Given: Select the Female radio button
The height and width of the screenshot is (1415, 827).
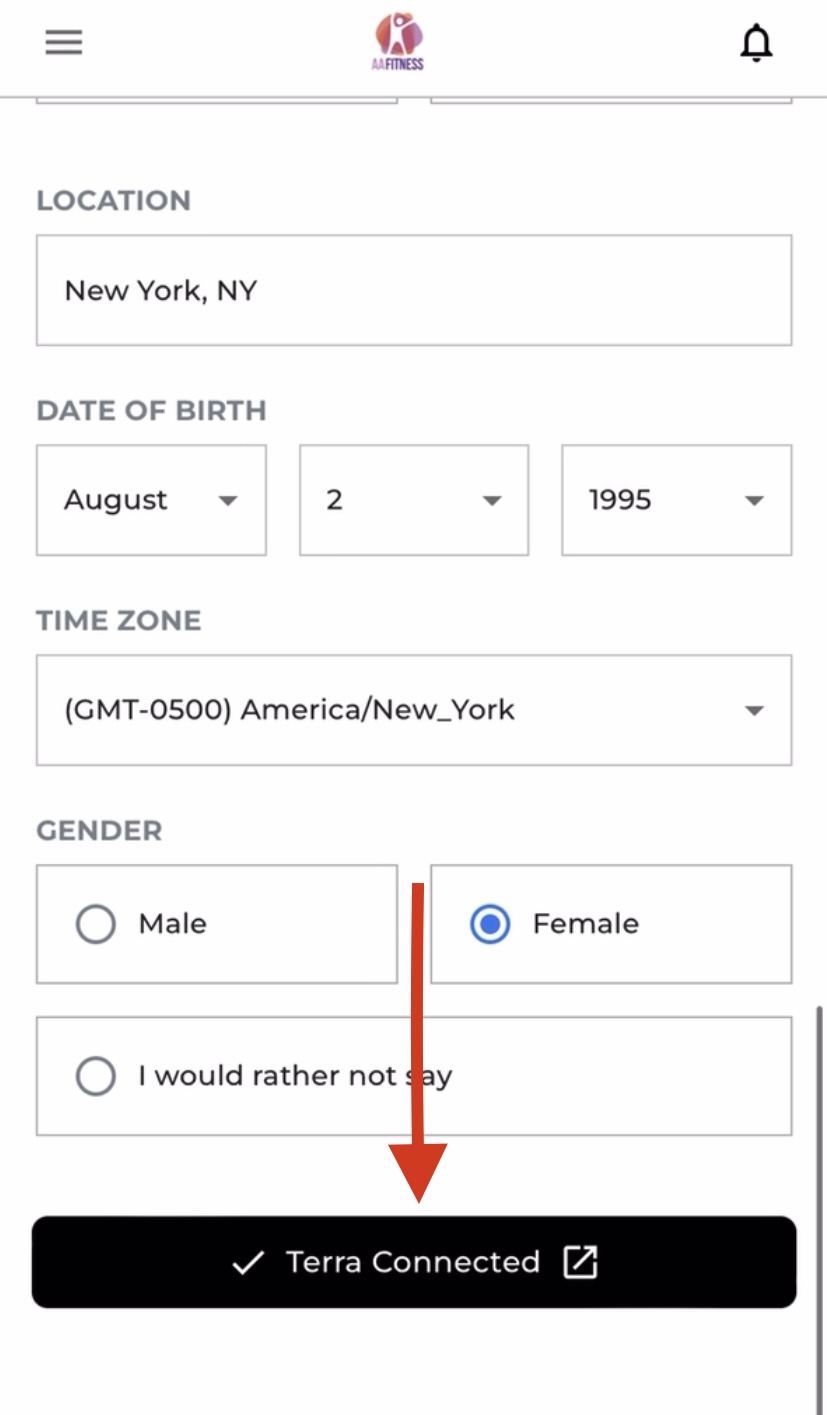Looking at the screenshot, I should [490, 924].
